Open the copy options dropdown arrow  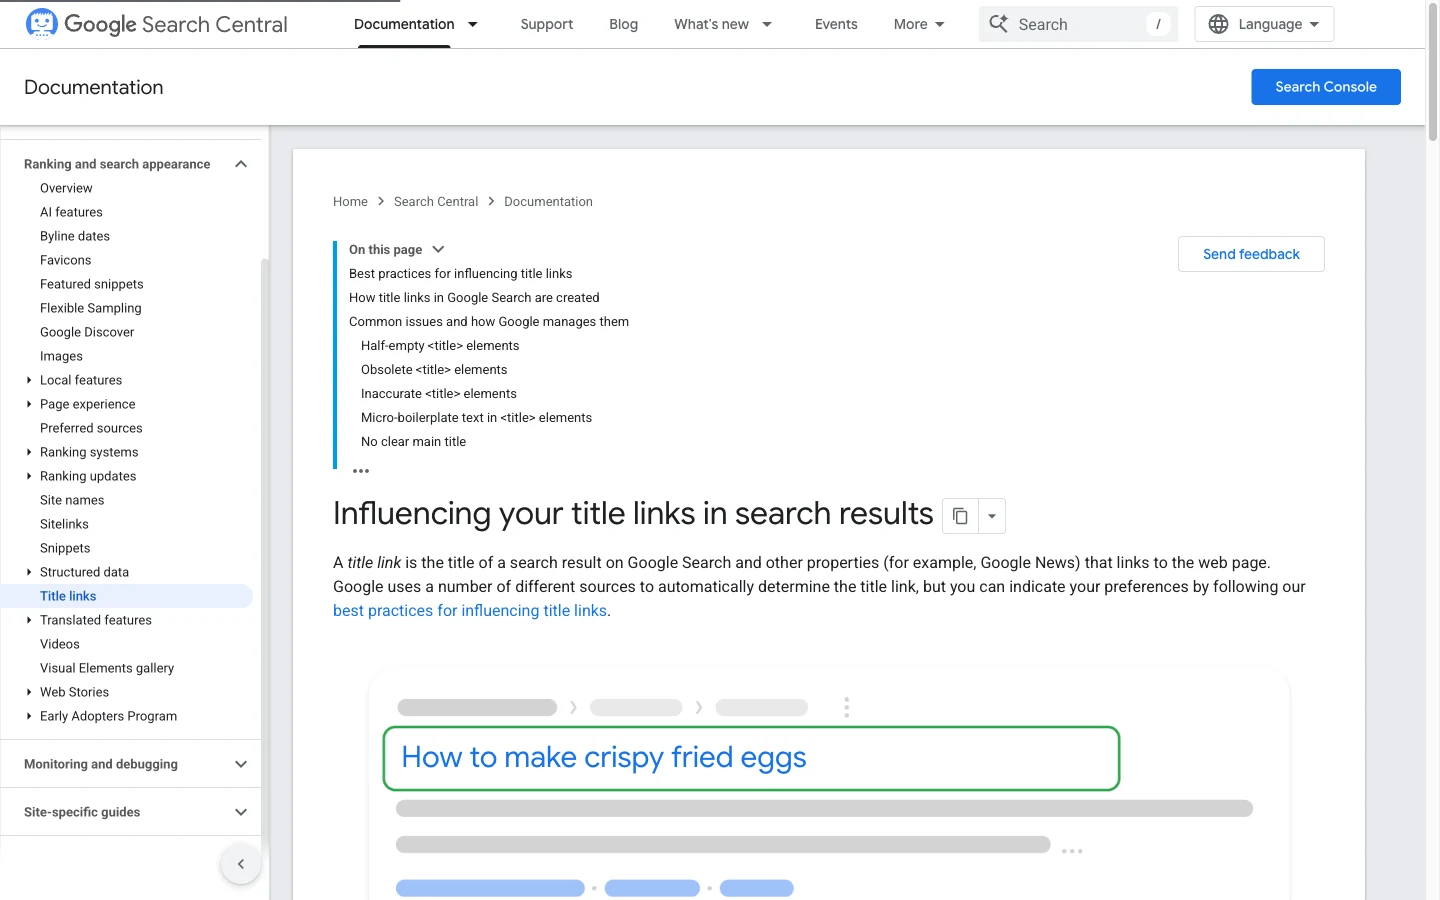[x=992, y=516]
